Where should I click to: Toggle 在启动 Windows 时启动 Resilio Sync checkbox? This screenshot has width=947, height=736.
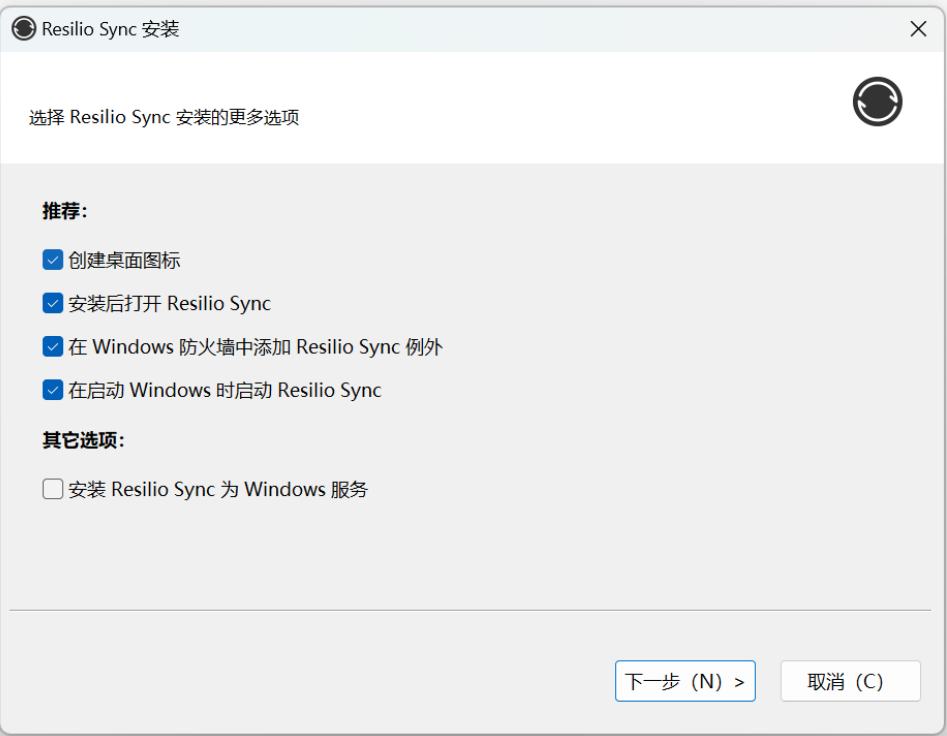pyautogui.click(x=53, y=390)
